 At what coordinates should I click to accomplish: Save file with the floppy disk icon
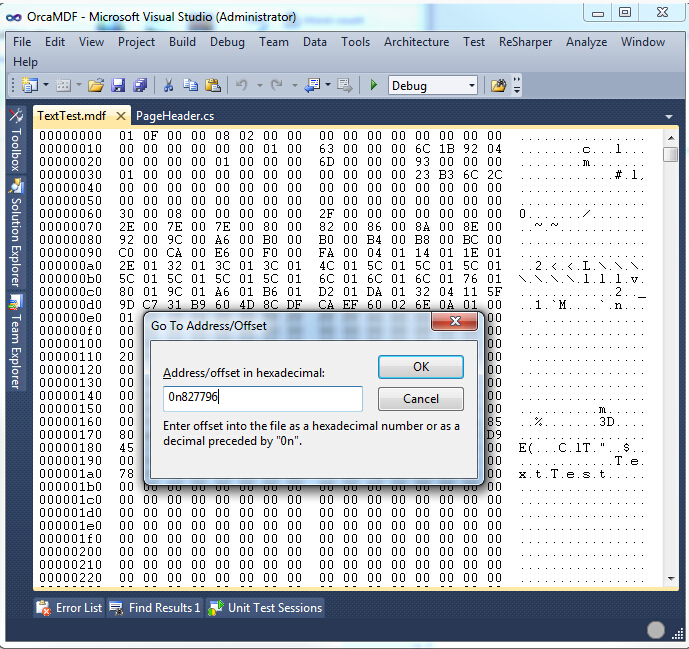click(118, 85)
